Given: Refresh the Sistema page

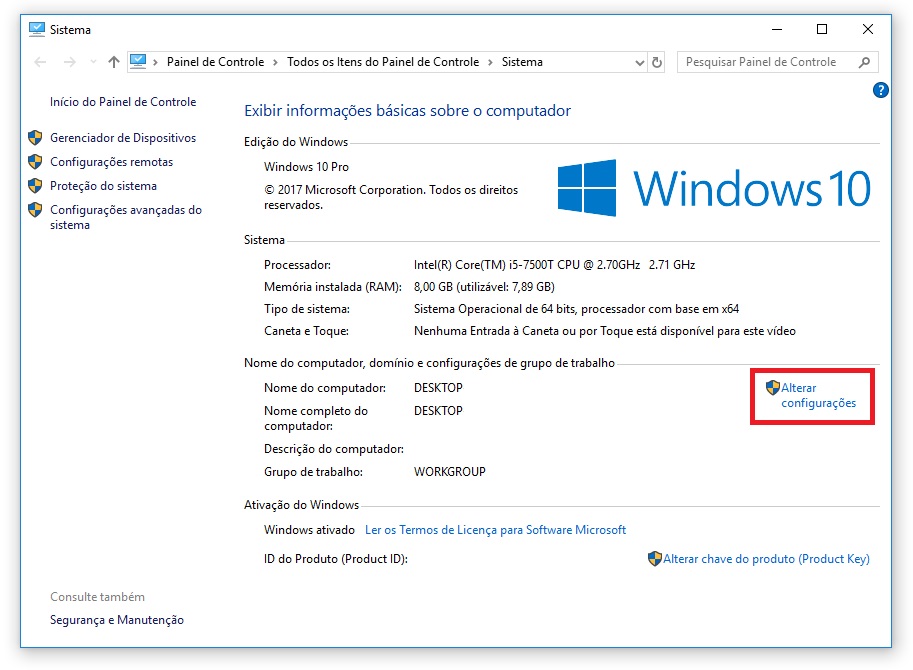Looking at the screenshot, I should [x=657, y=62].
